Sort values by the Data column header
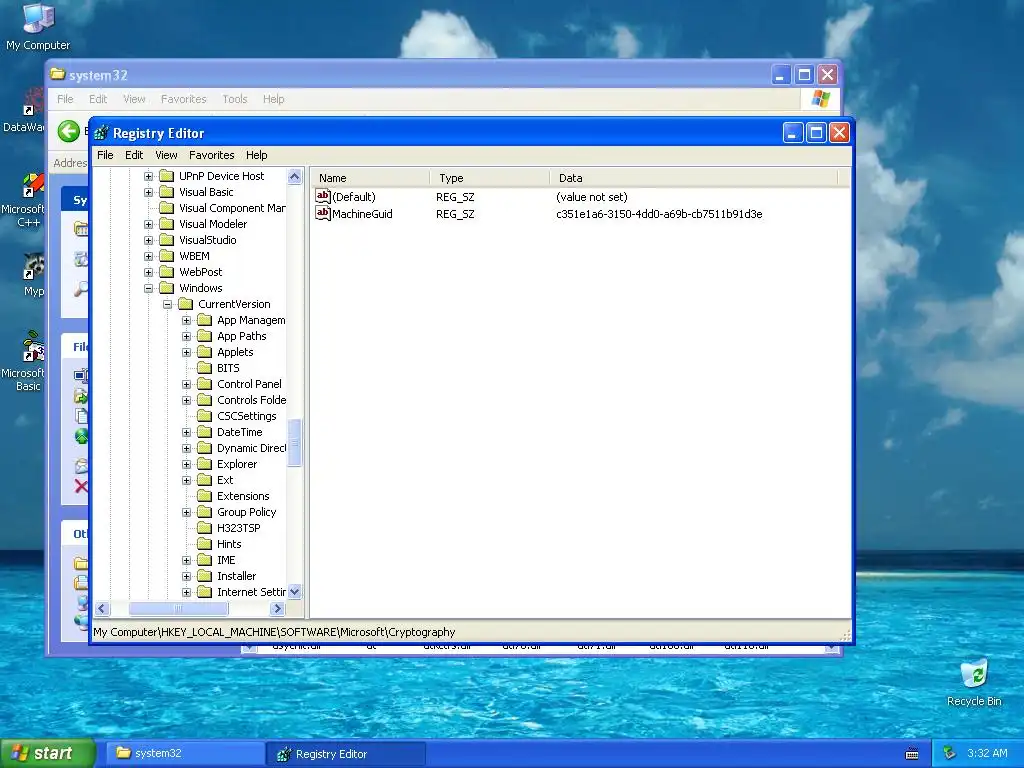This screenshot has width=1024, height=768. (x=693, y=178)
